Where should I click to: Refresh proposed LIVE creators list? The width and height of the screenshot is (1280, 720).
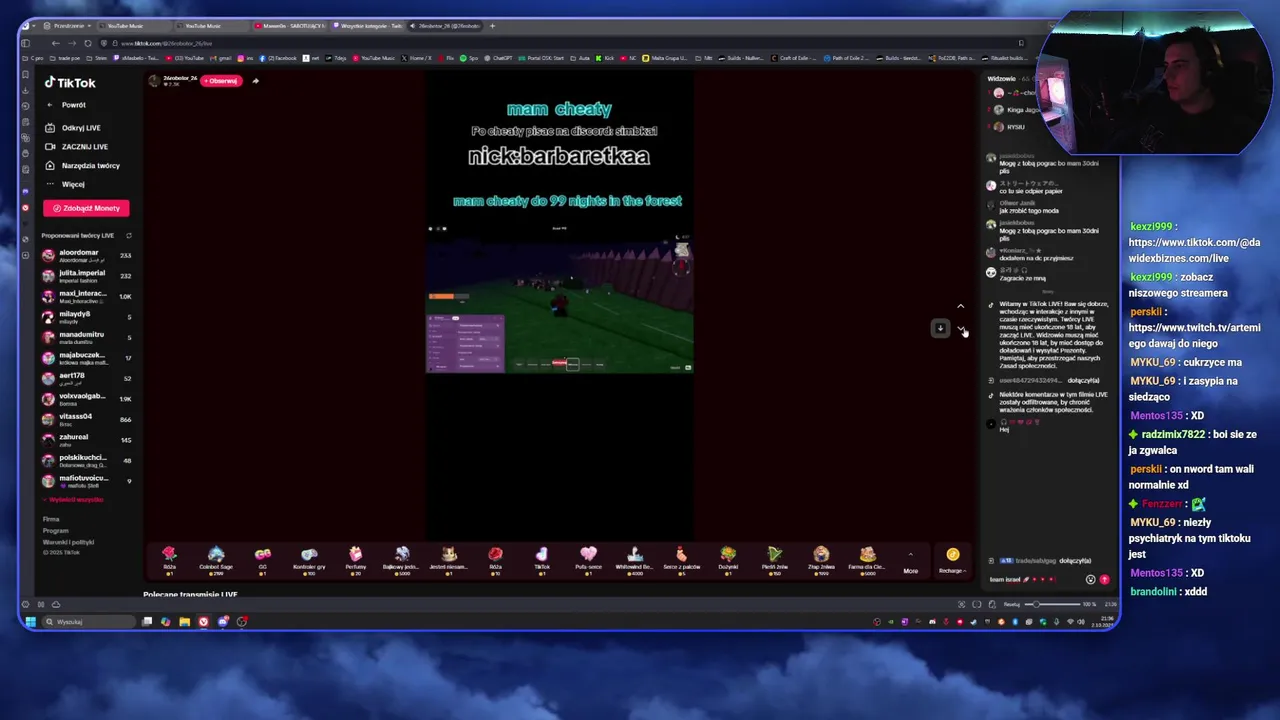tap(128, 236)
